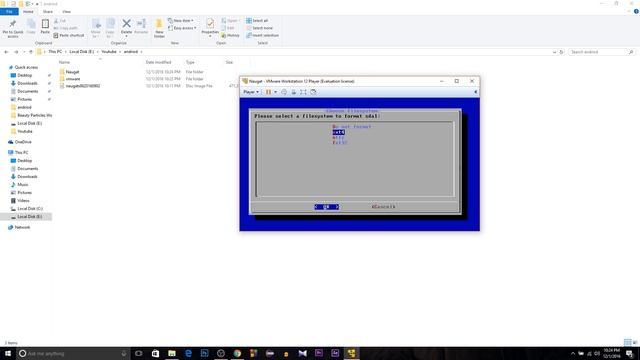
Task: Open Google Chrome from taskbar
Action: [x=237, y=353]
